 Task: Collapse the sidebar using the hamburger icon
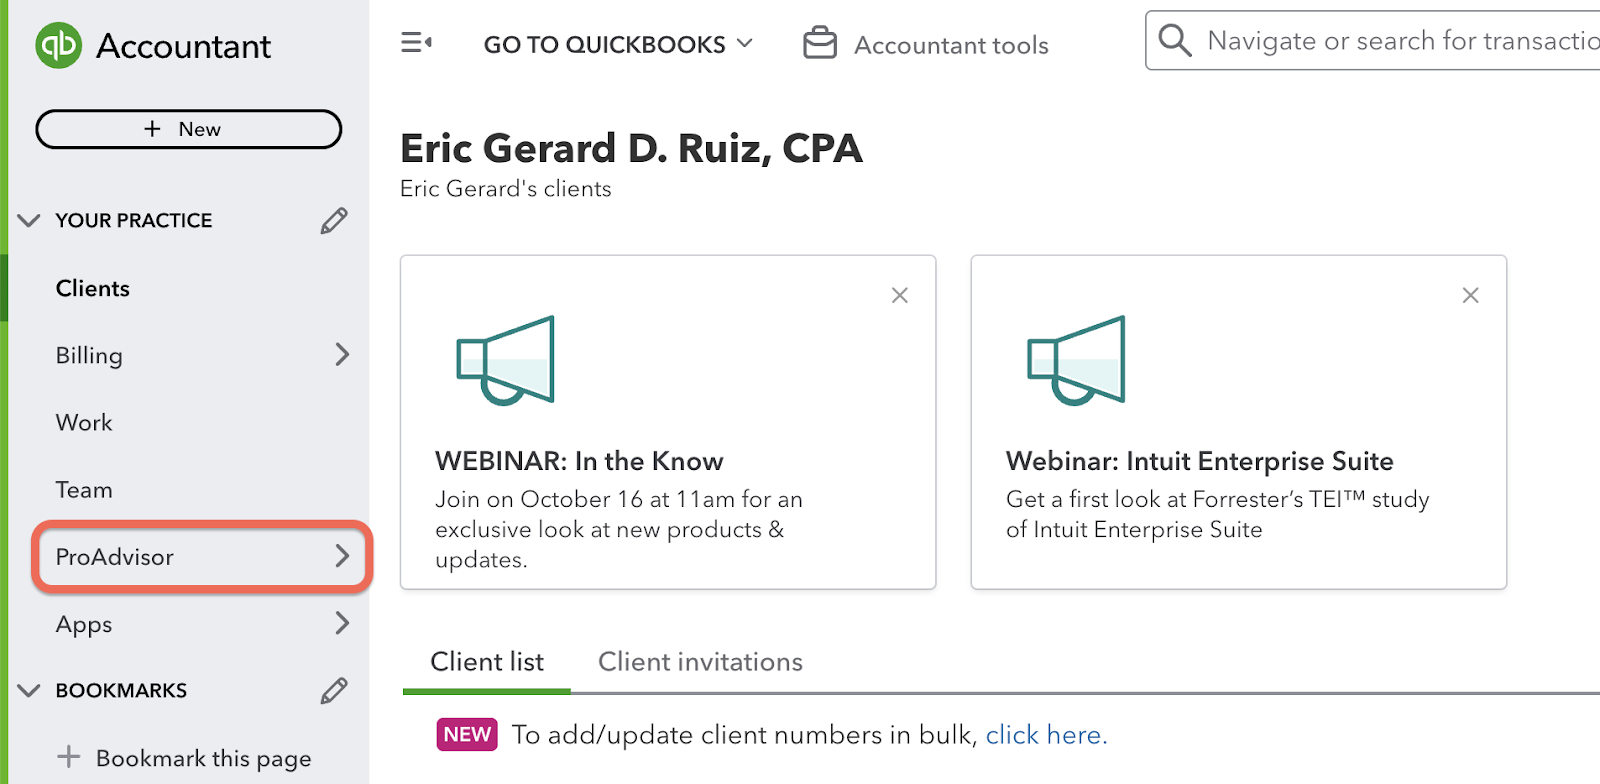[417, 42]
